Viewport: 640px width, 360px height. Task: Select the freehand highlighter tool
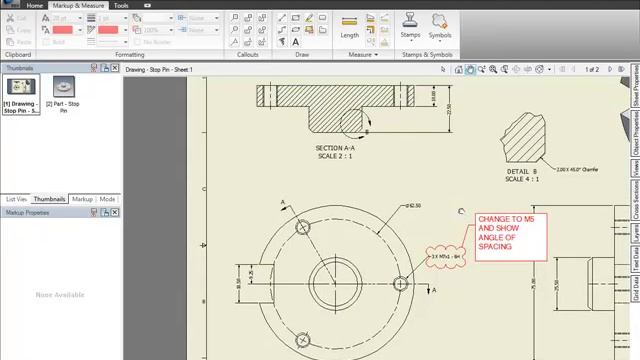309,18
